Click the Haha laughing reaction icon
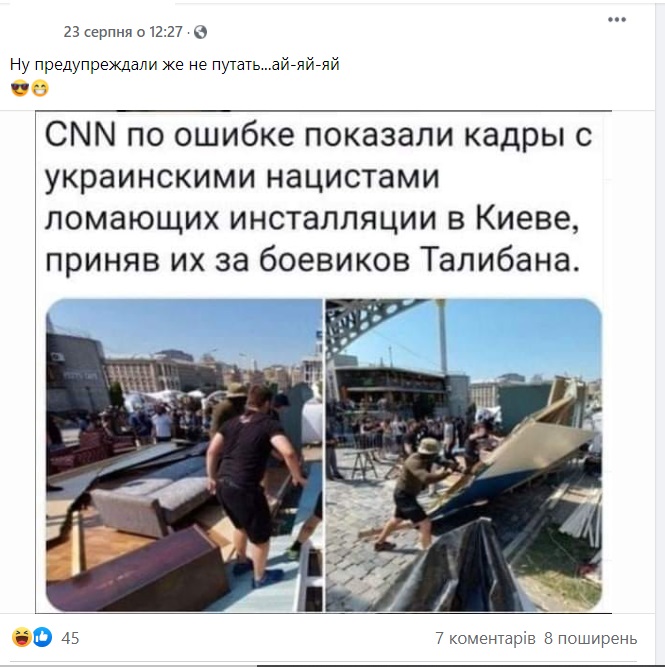 tap(22, 637)
